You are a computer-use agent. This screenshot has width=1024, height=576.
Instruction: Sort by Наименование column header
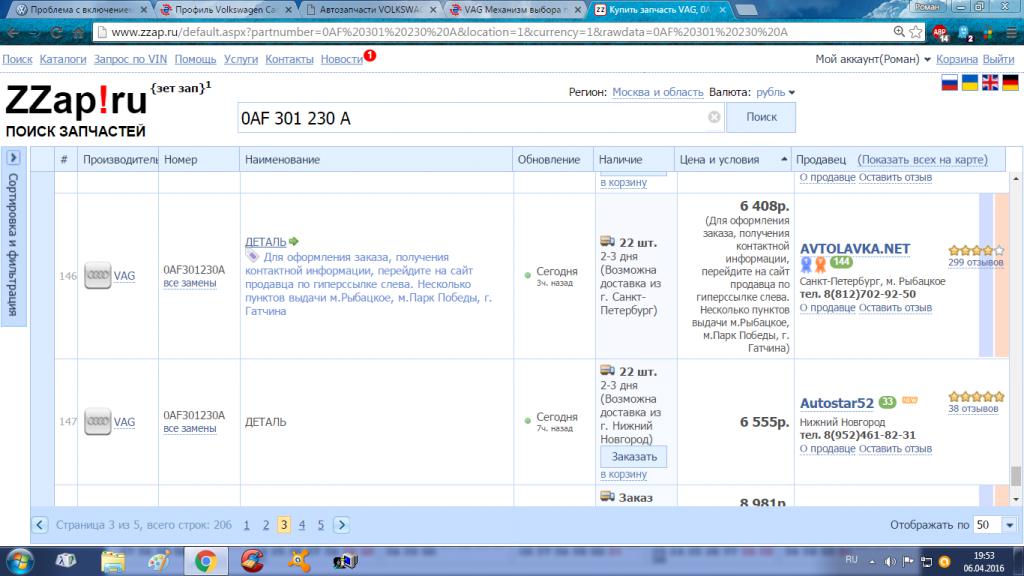click(x=282, y=159)
